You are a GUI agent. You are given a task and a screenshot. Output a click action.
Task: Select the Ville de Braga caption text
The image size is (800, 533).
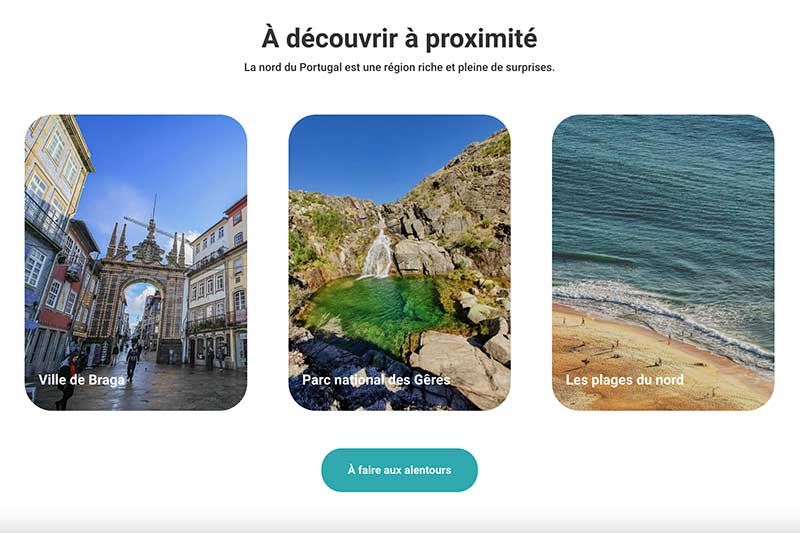point(82,380)
